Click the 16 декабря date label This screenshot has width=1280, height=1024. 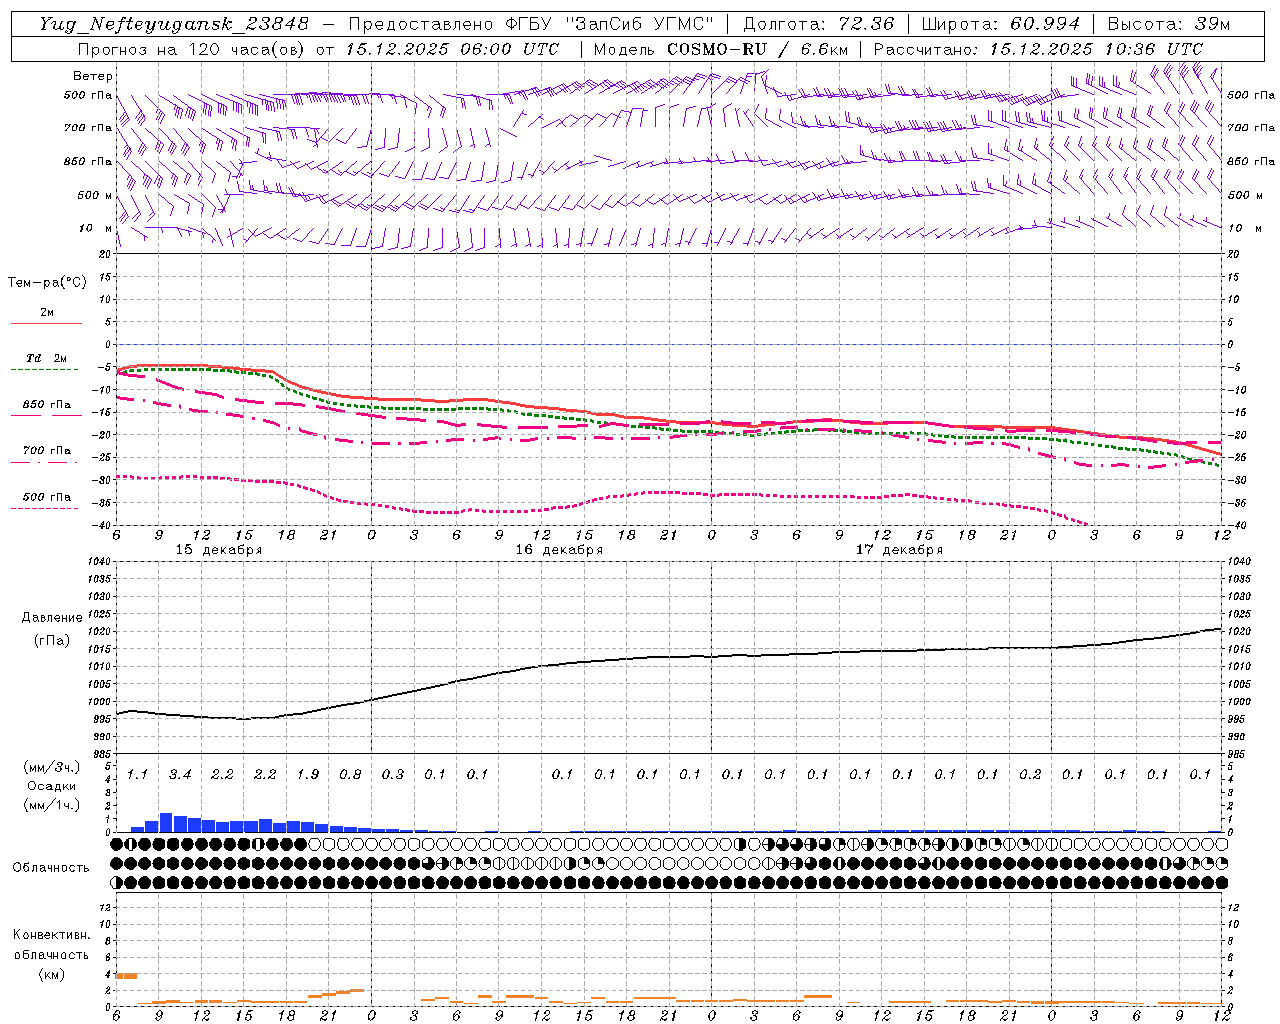tap(559, 550)
